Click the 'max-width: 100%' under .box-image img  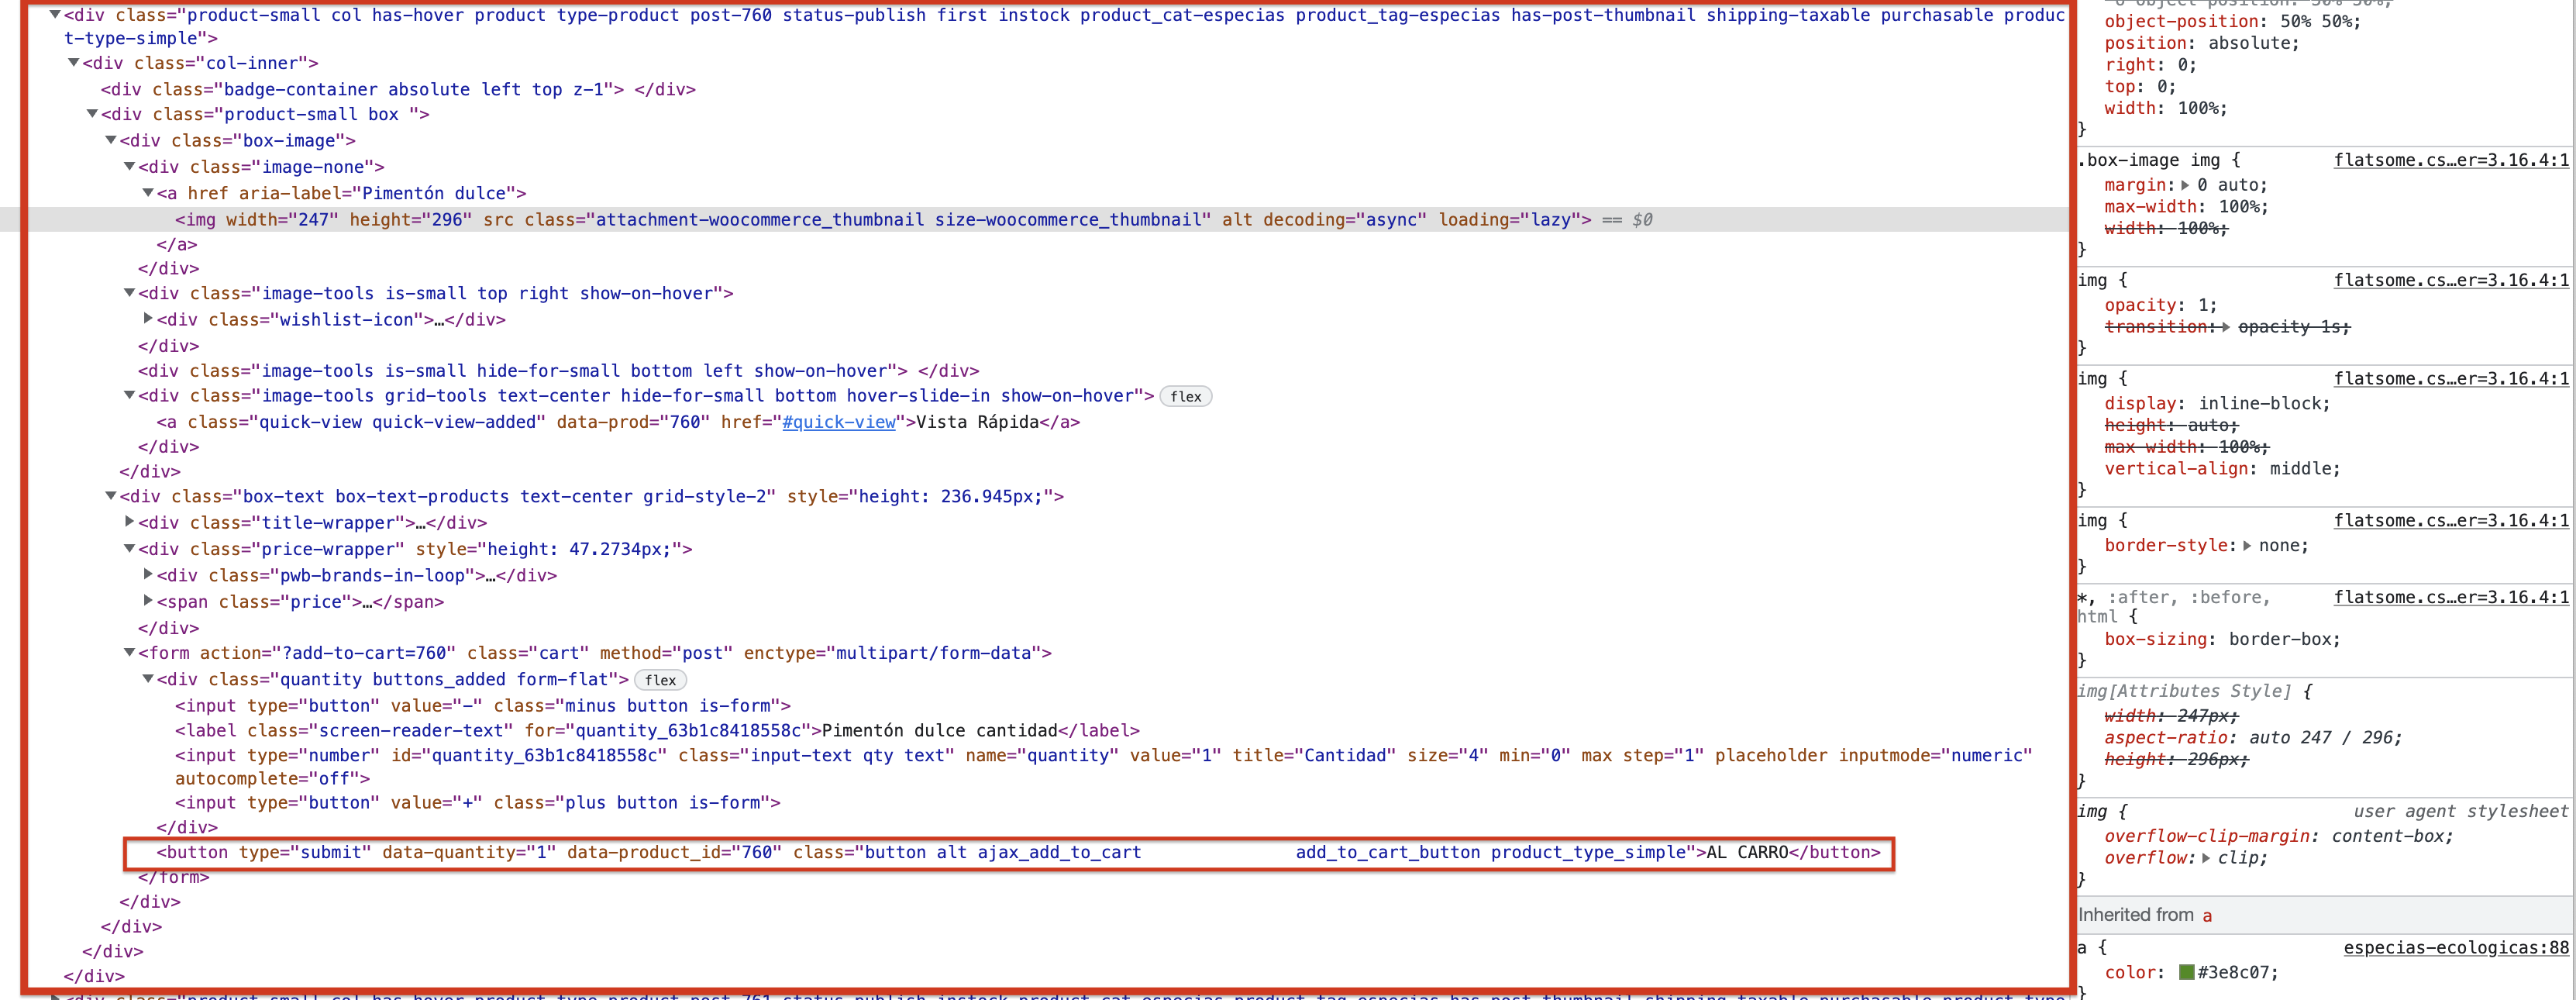(x=2186, y=207)
